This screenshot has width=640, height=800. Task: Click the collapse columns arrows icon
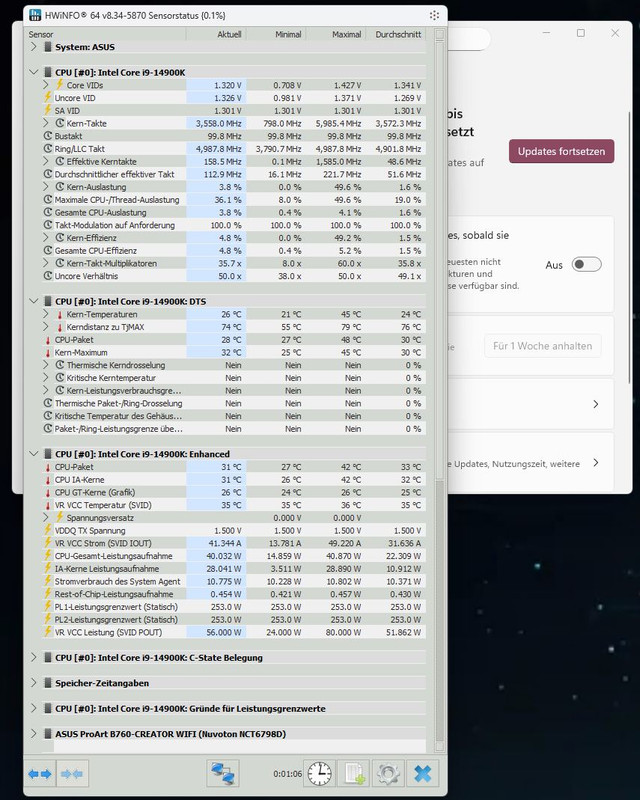72,774
